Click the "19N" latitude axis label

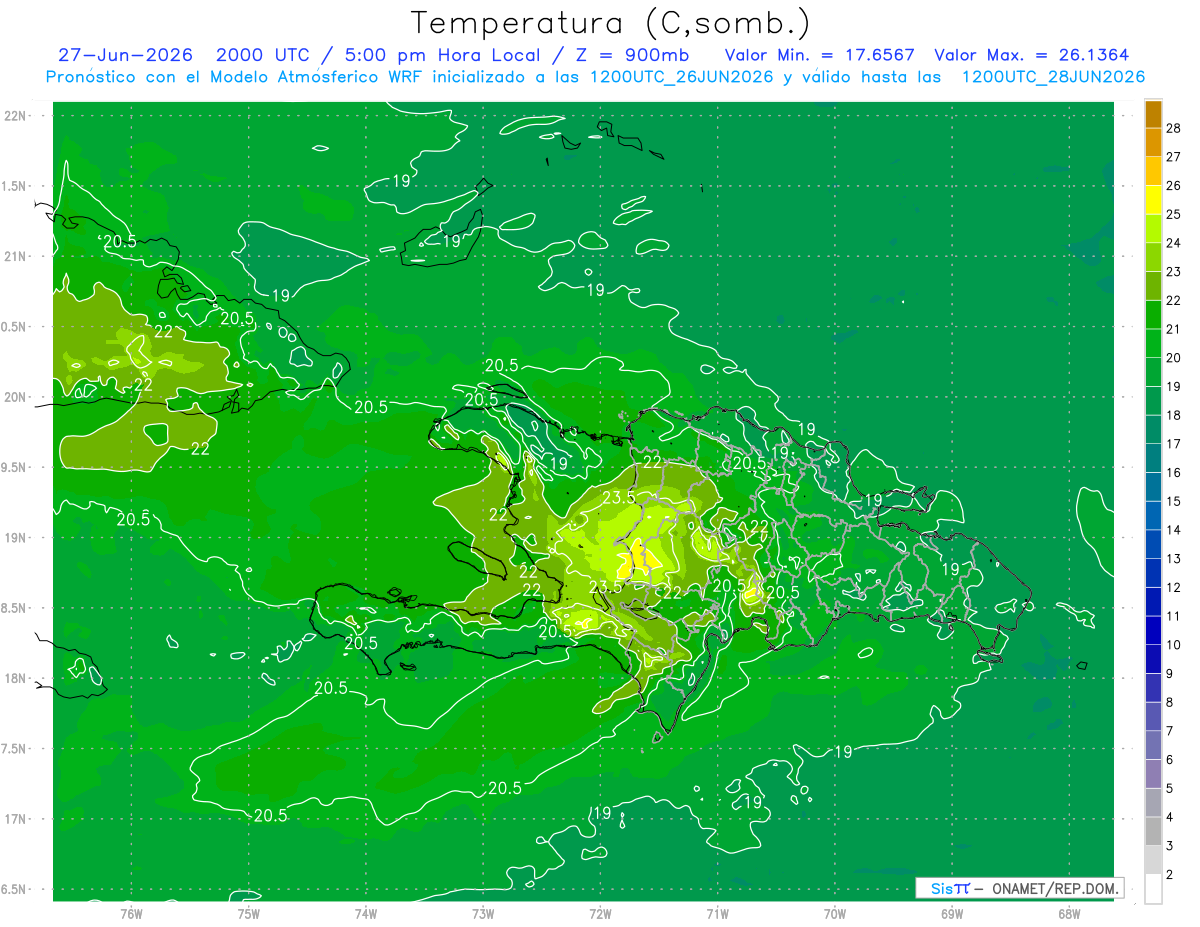(x=17, y=537)
